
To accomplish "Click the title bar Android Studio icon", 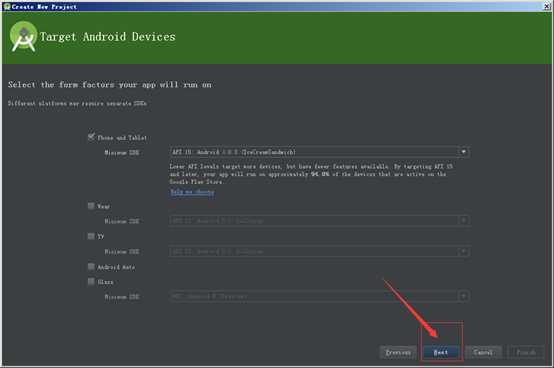I will [x=6, y=6].
